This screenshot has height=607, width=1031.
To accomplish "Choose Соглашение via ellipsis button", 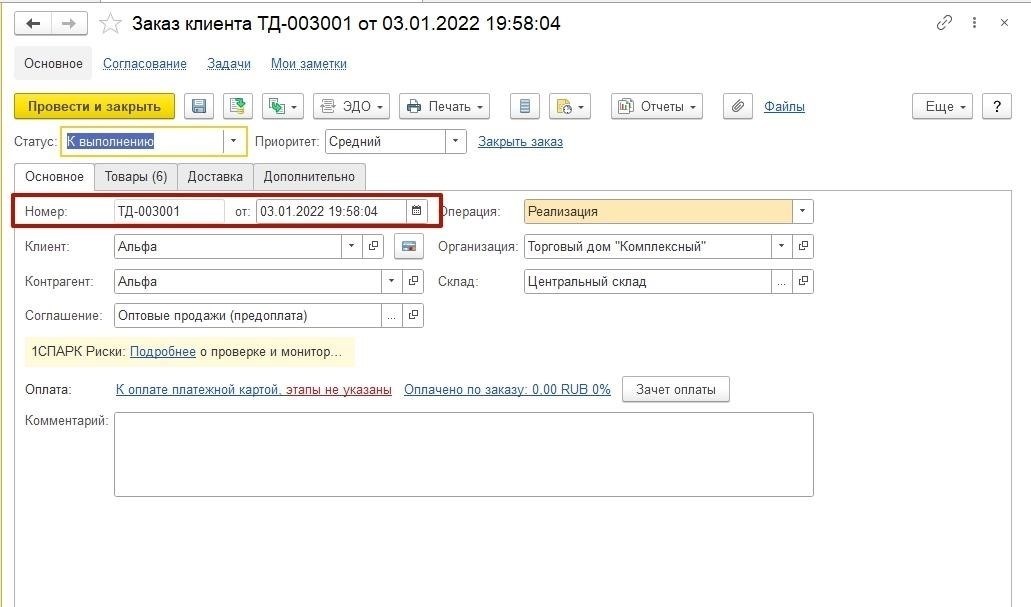I will (391, 316).
